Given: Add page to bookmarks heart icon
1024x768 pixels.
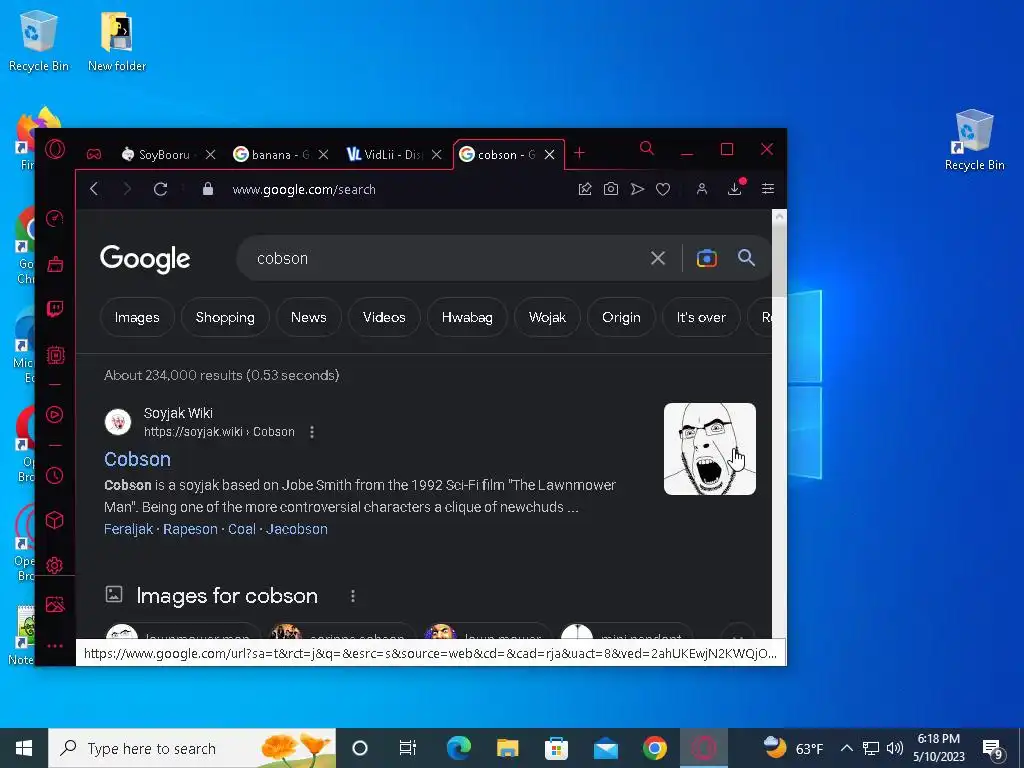Looking at the screenshot, I should [x=663, y=189].
